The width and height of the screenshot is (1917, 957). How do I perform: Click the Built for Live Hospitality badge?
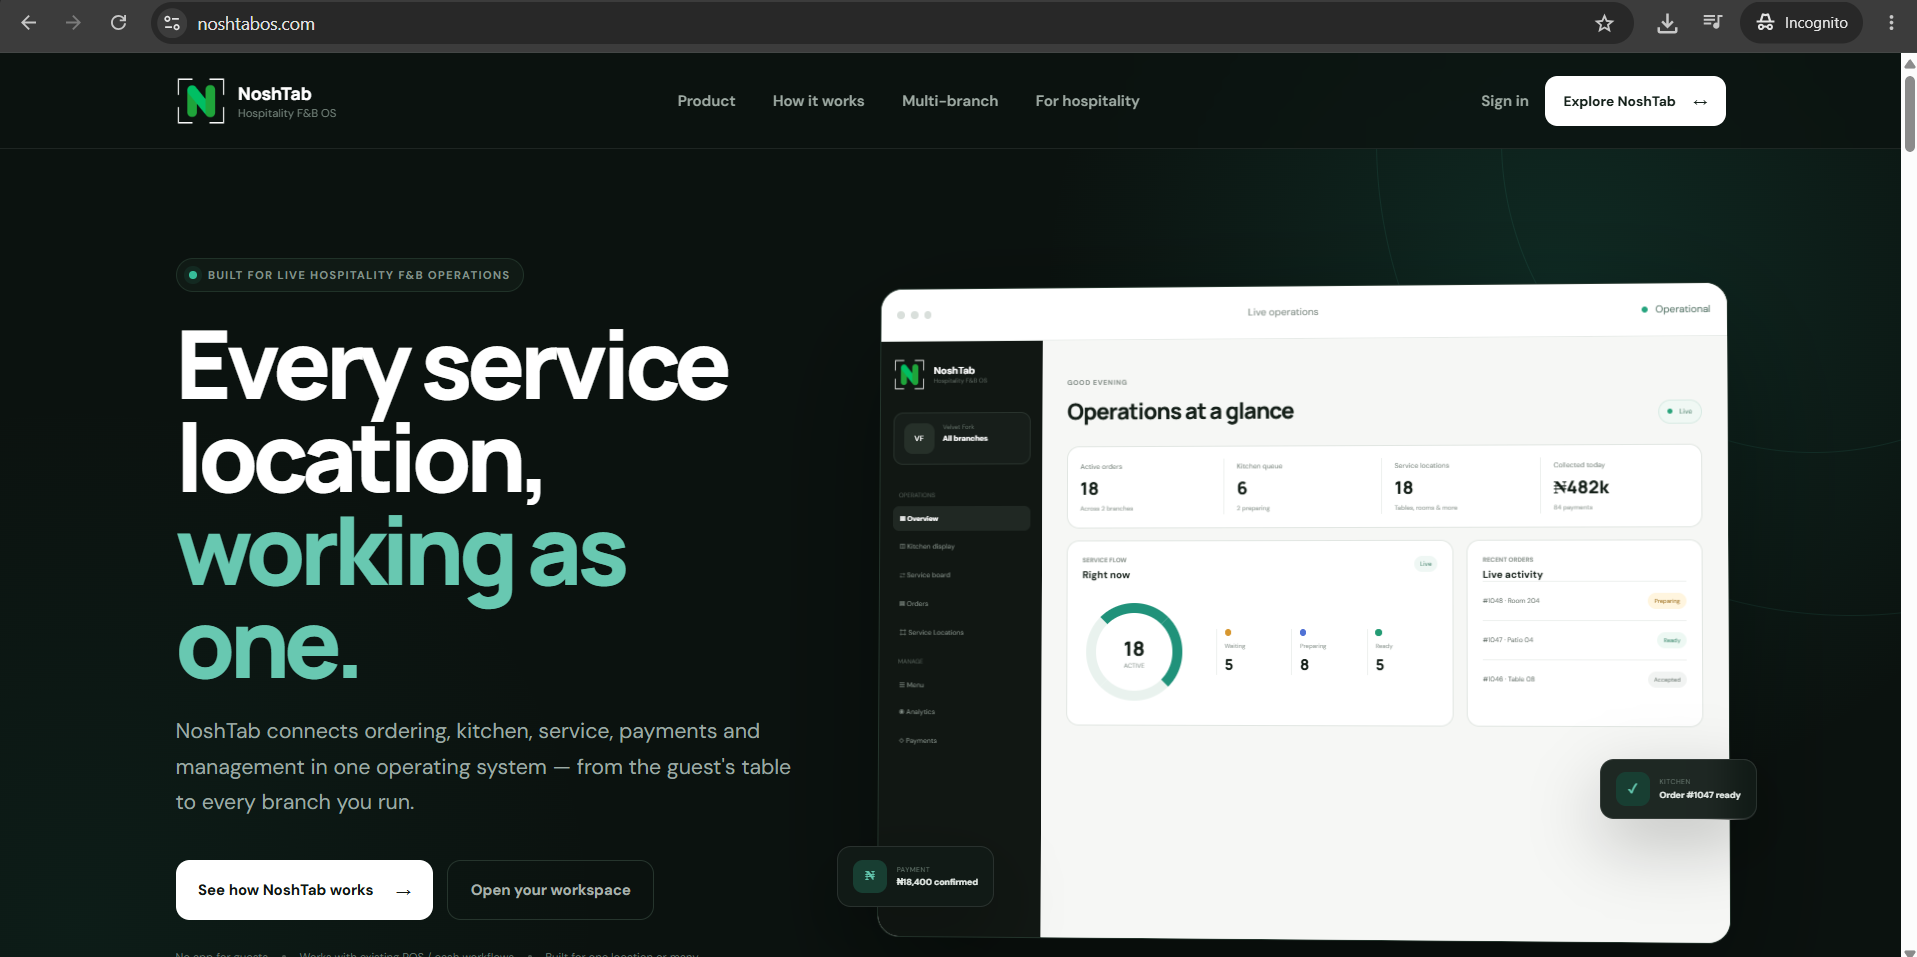[350, 275]
